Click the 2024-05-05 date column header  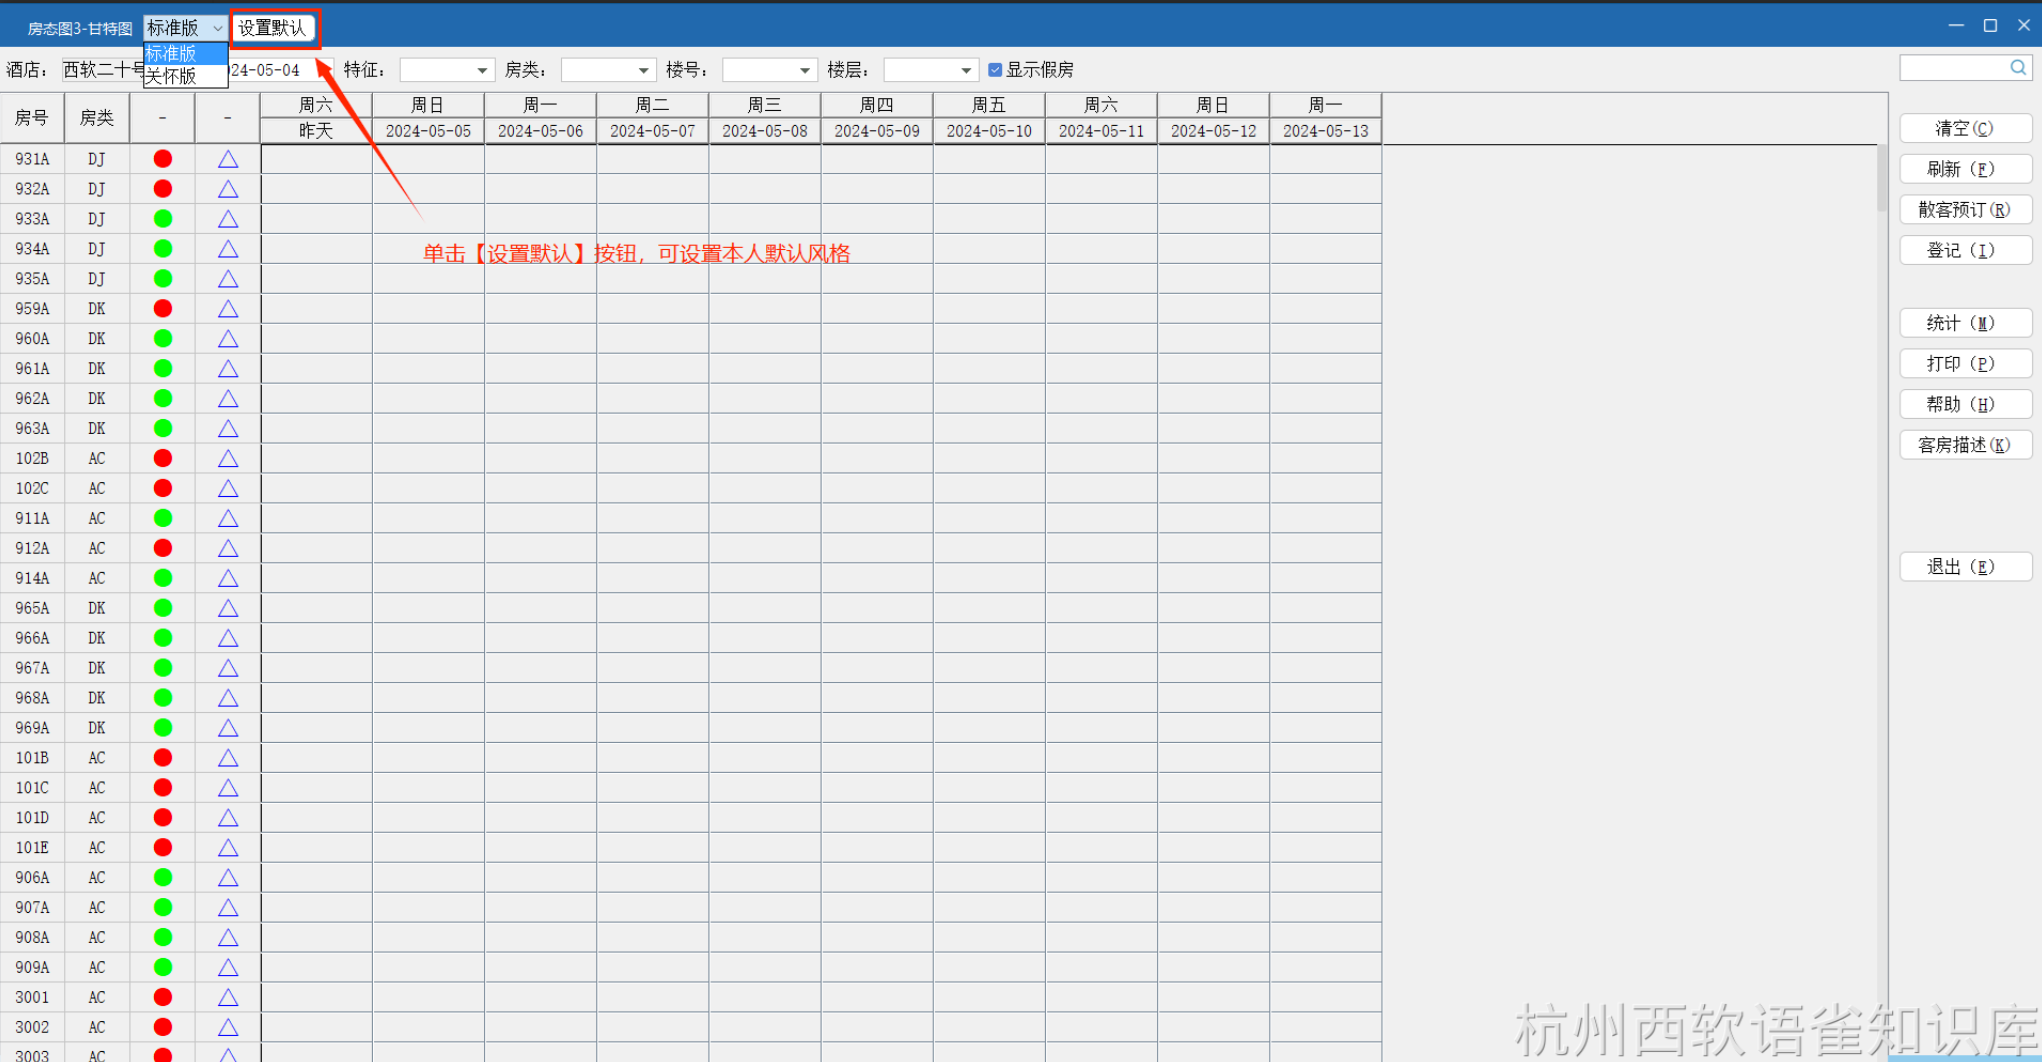pos(428,131)
